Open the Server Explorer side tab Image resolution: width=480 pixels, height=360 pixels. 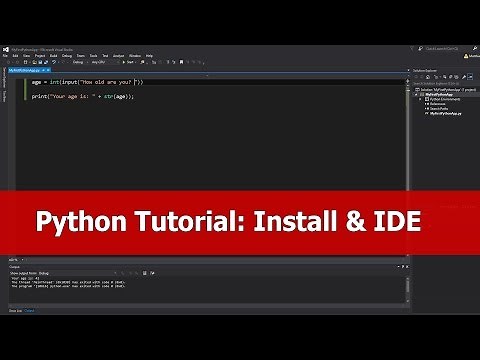(x=4, y=77)
